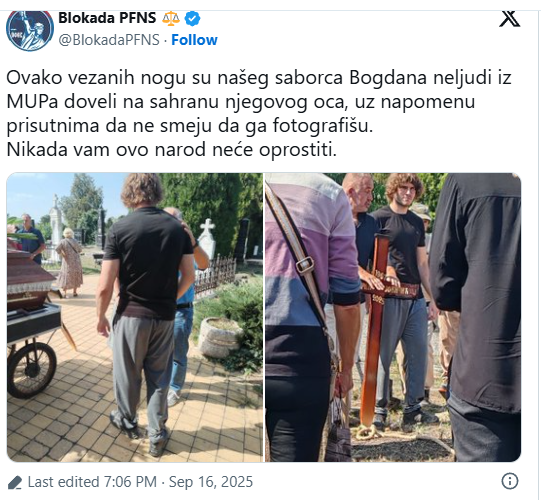
Task: Open the Blokada PFNS profile avatar
Action: (x=30, y=30)
